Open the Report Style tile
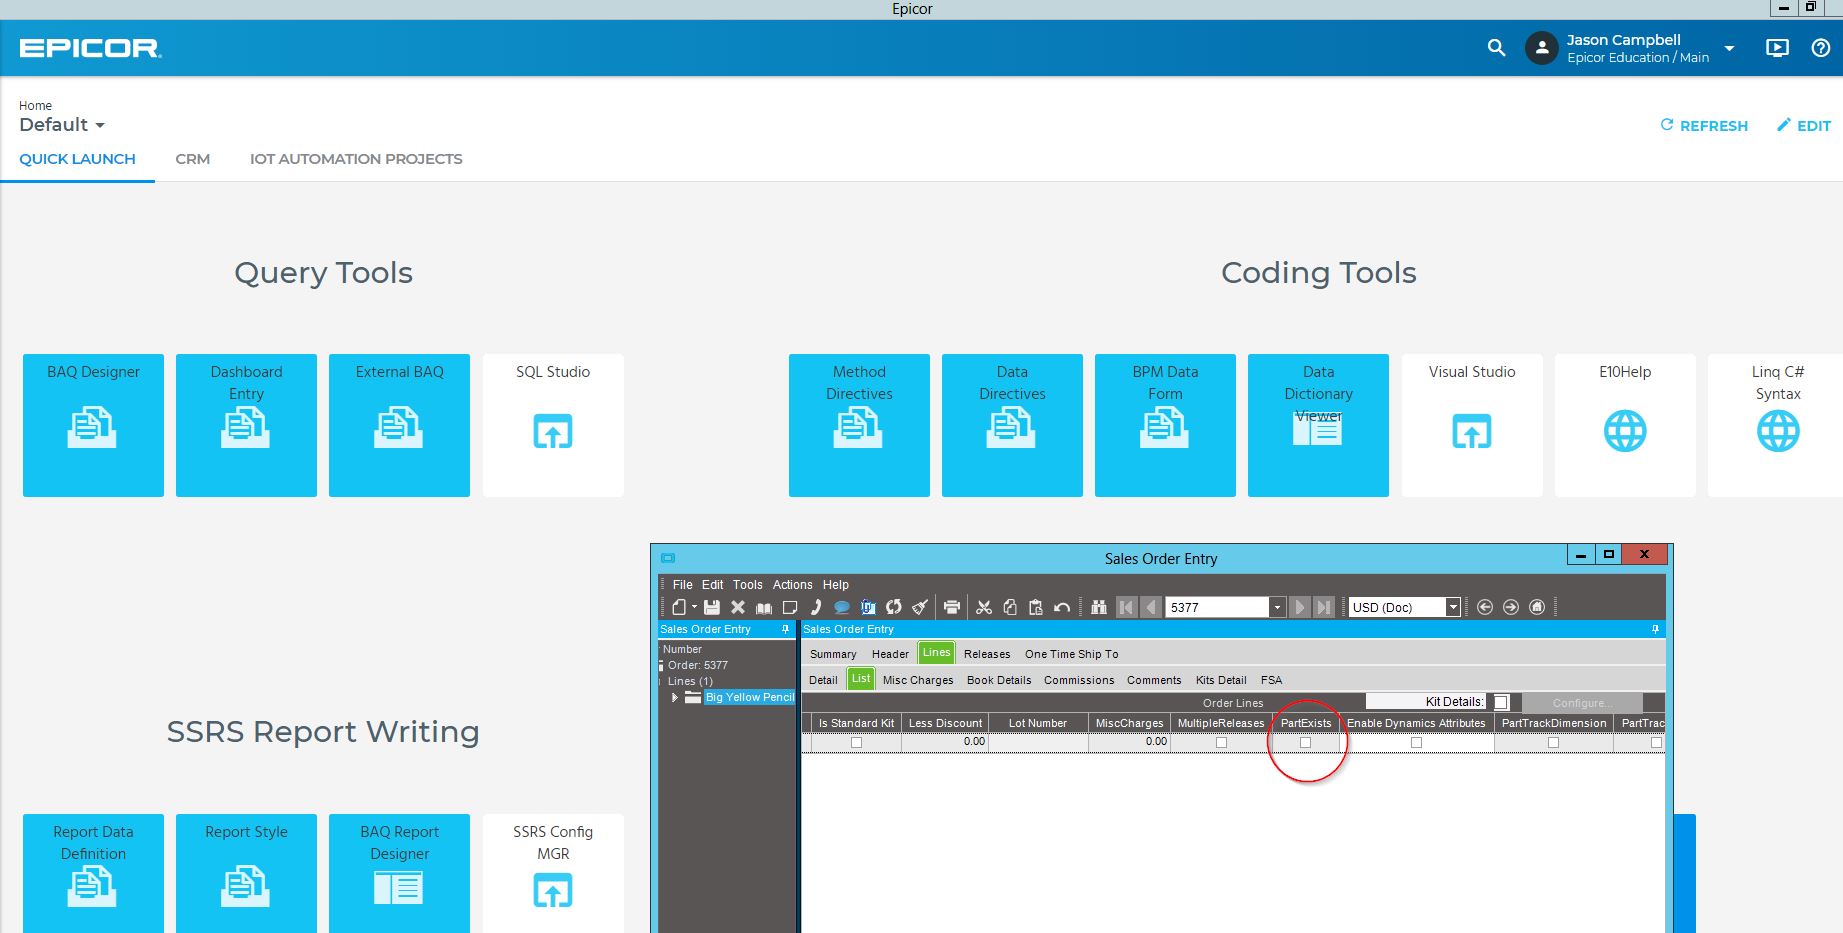 tap(246, 873)
